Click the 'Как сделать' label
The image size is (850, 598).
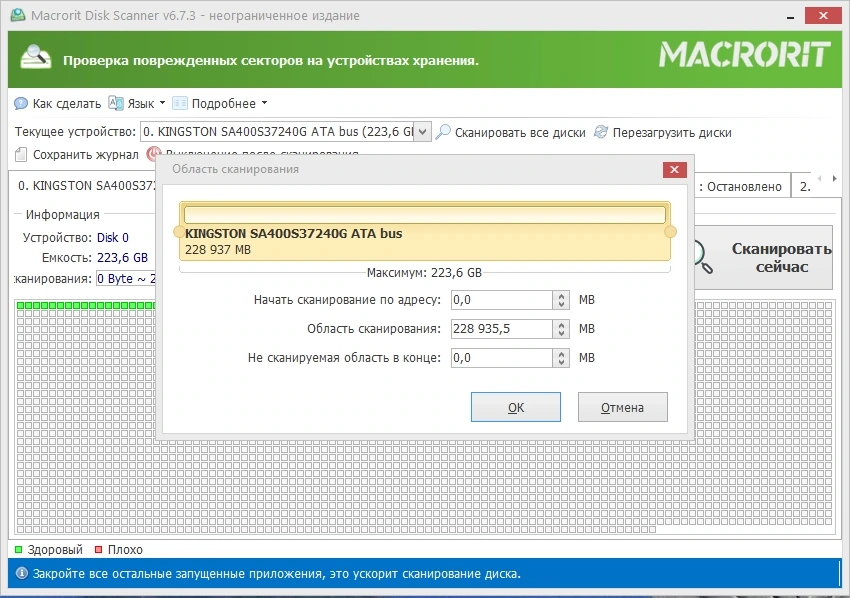tap(67, 104)
